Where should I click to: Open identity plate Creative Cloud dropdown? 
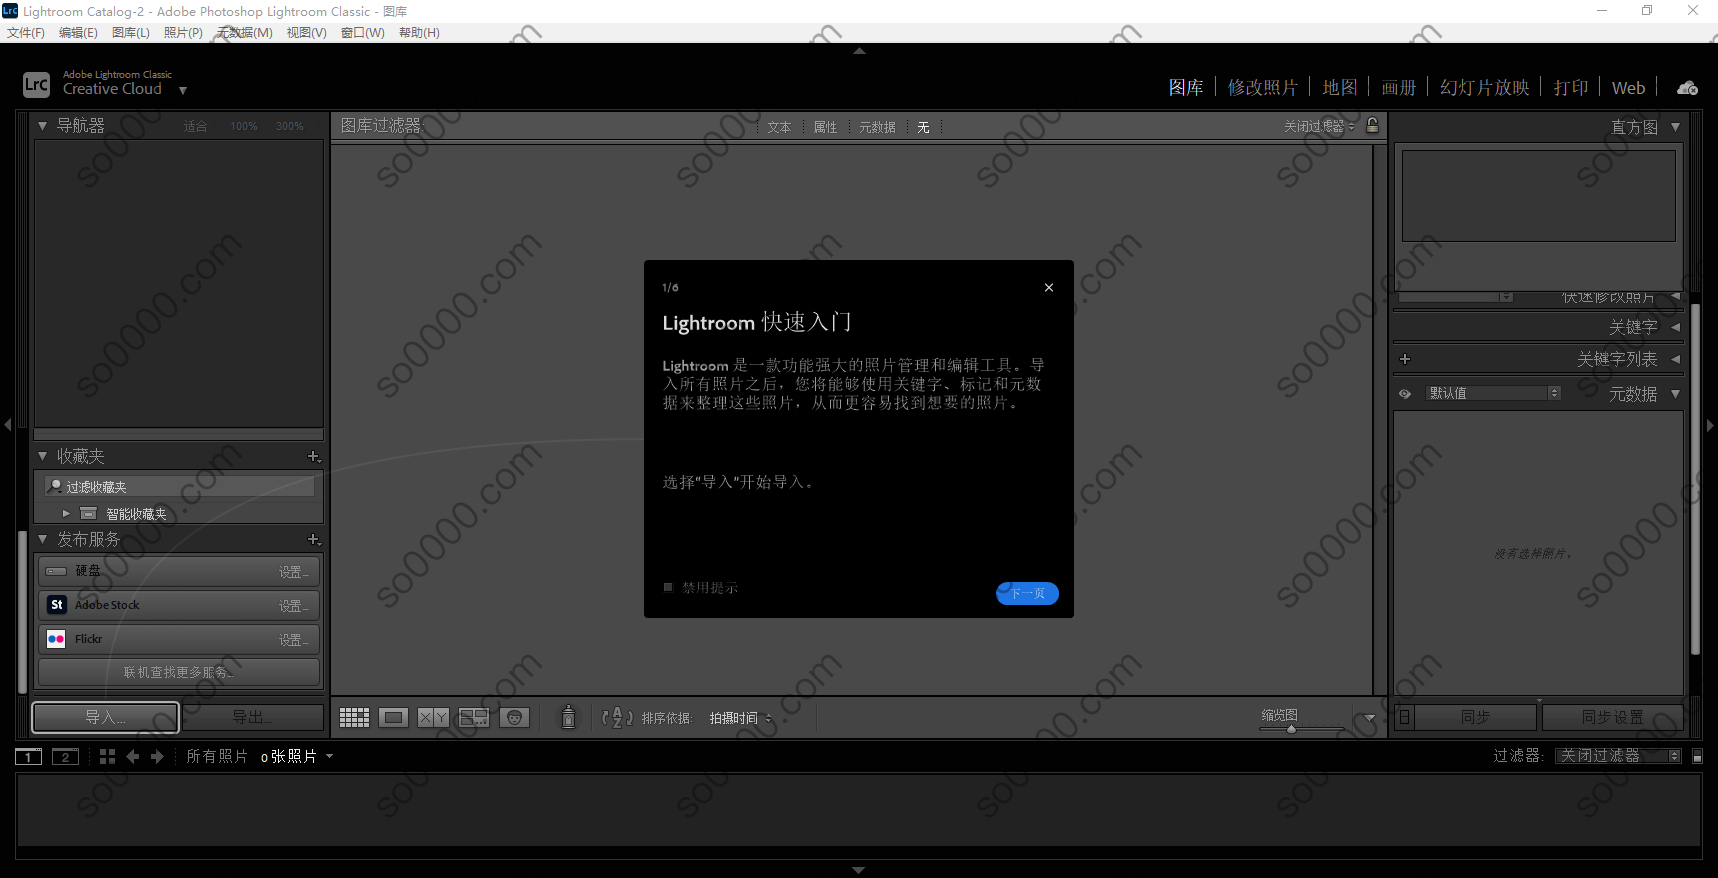pos(183,90)
